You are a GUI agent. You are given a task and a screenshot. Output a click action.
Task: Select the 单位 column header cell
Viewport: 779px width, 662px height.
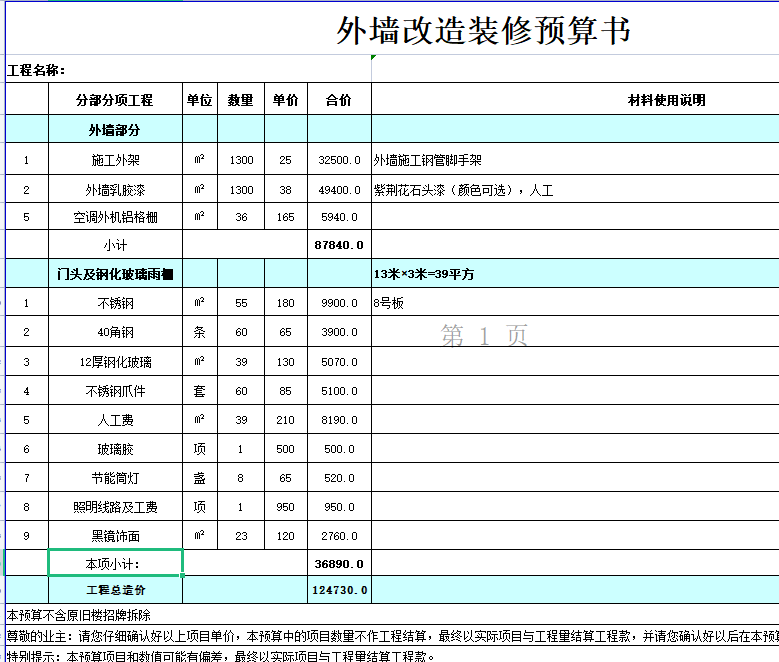pos(200,99)
